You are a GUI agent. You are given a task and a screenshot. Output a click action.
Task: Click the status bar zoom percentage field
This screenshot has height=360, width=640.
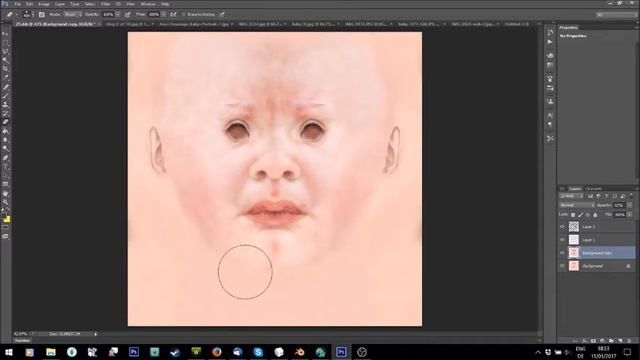click(x=20, y=333)
